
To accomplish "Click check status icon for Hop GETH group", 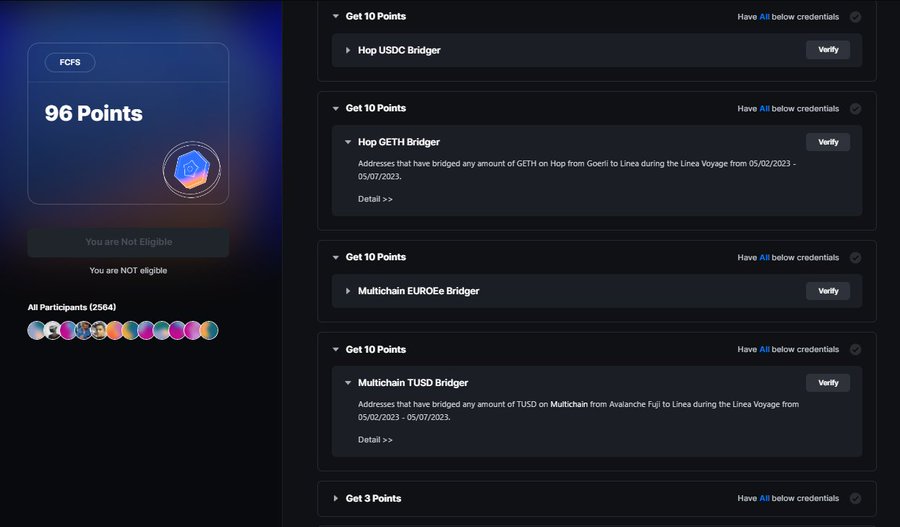I will click(x=855, y=108).
